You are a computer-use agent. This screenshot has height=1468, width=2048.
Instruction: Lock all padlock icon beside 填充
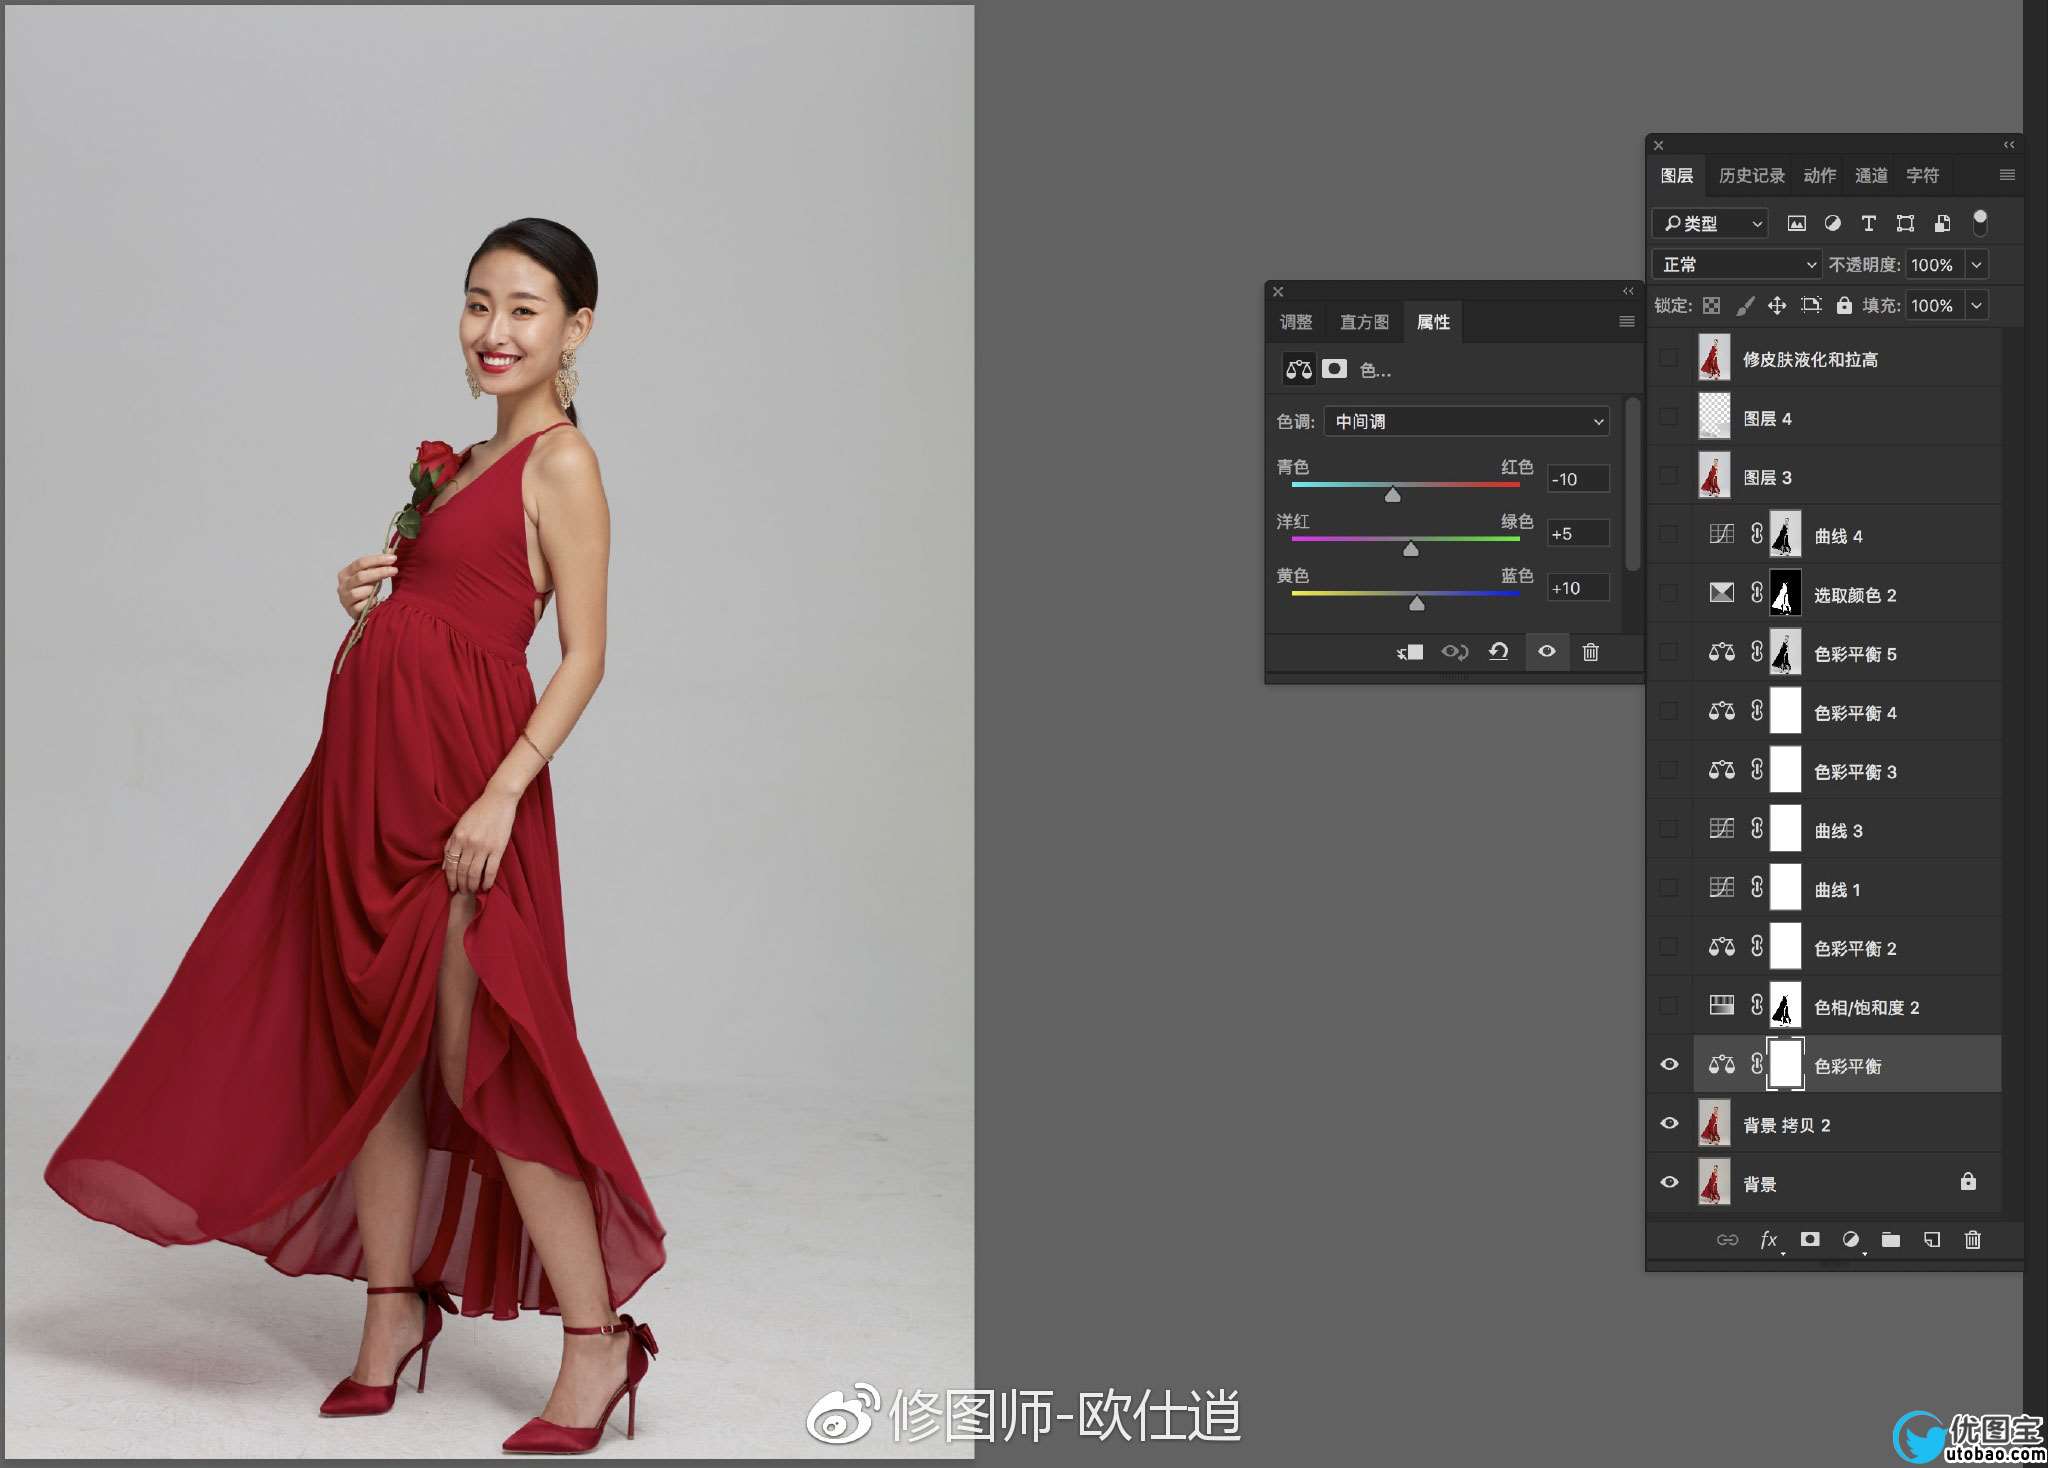tap(1844, 305)
